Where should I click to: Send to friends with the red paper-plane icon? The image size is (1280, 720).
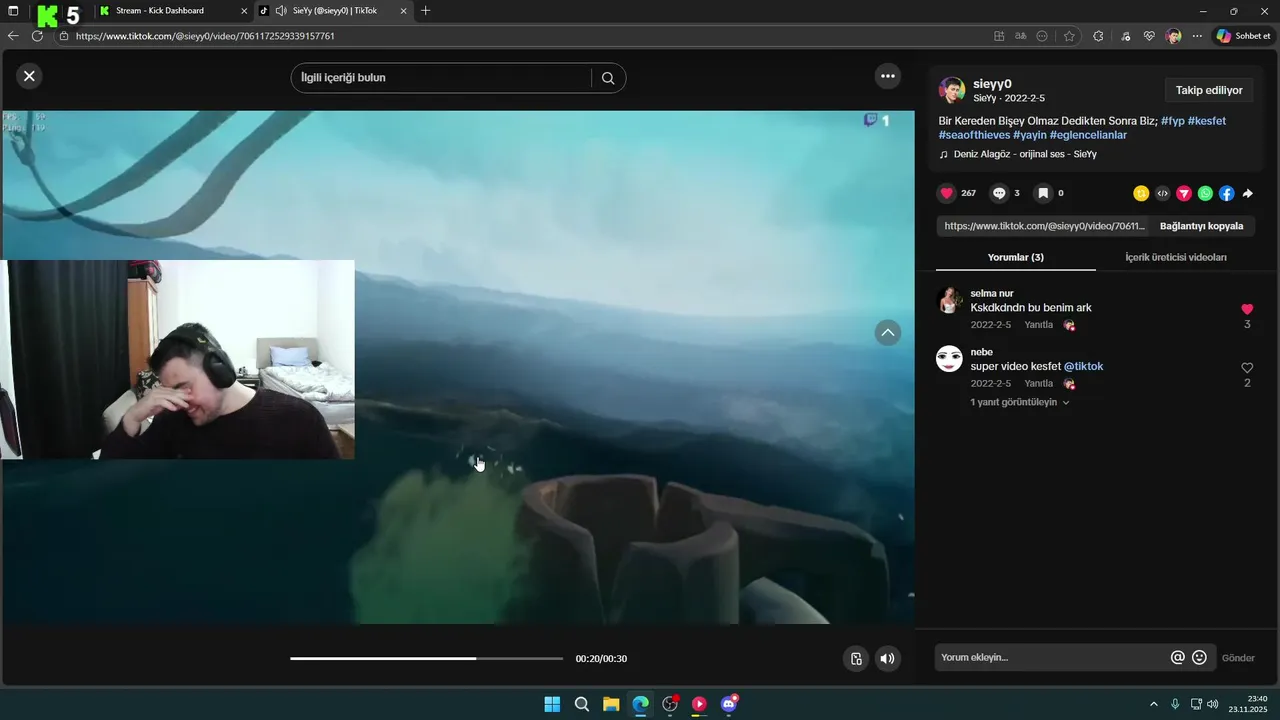click(1184, 193)
